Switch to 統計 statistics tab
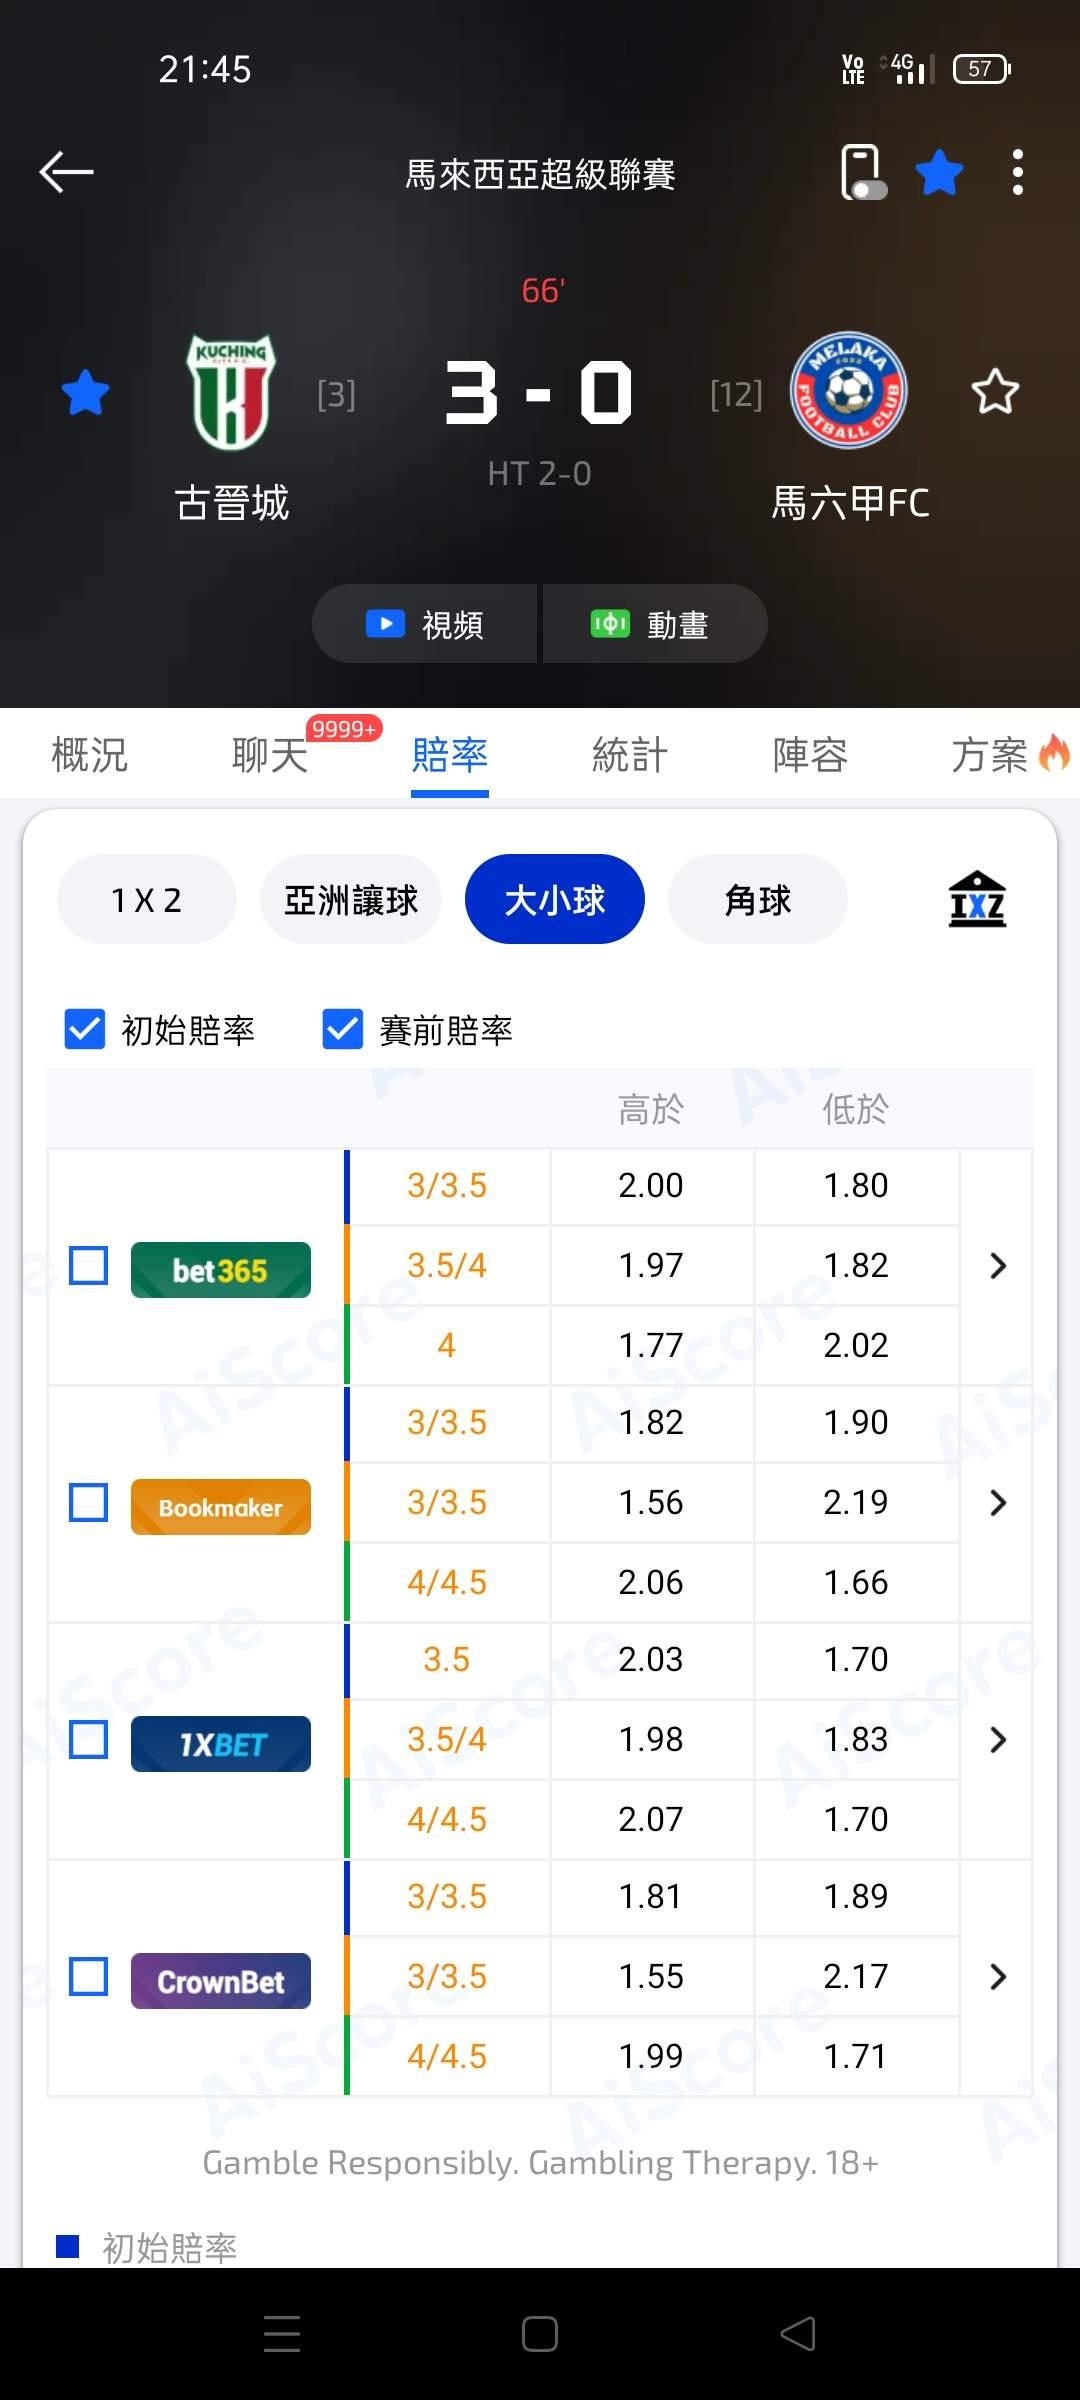The height and width of the screenshot is (2400, 1080). click(629, 755)
